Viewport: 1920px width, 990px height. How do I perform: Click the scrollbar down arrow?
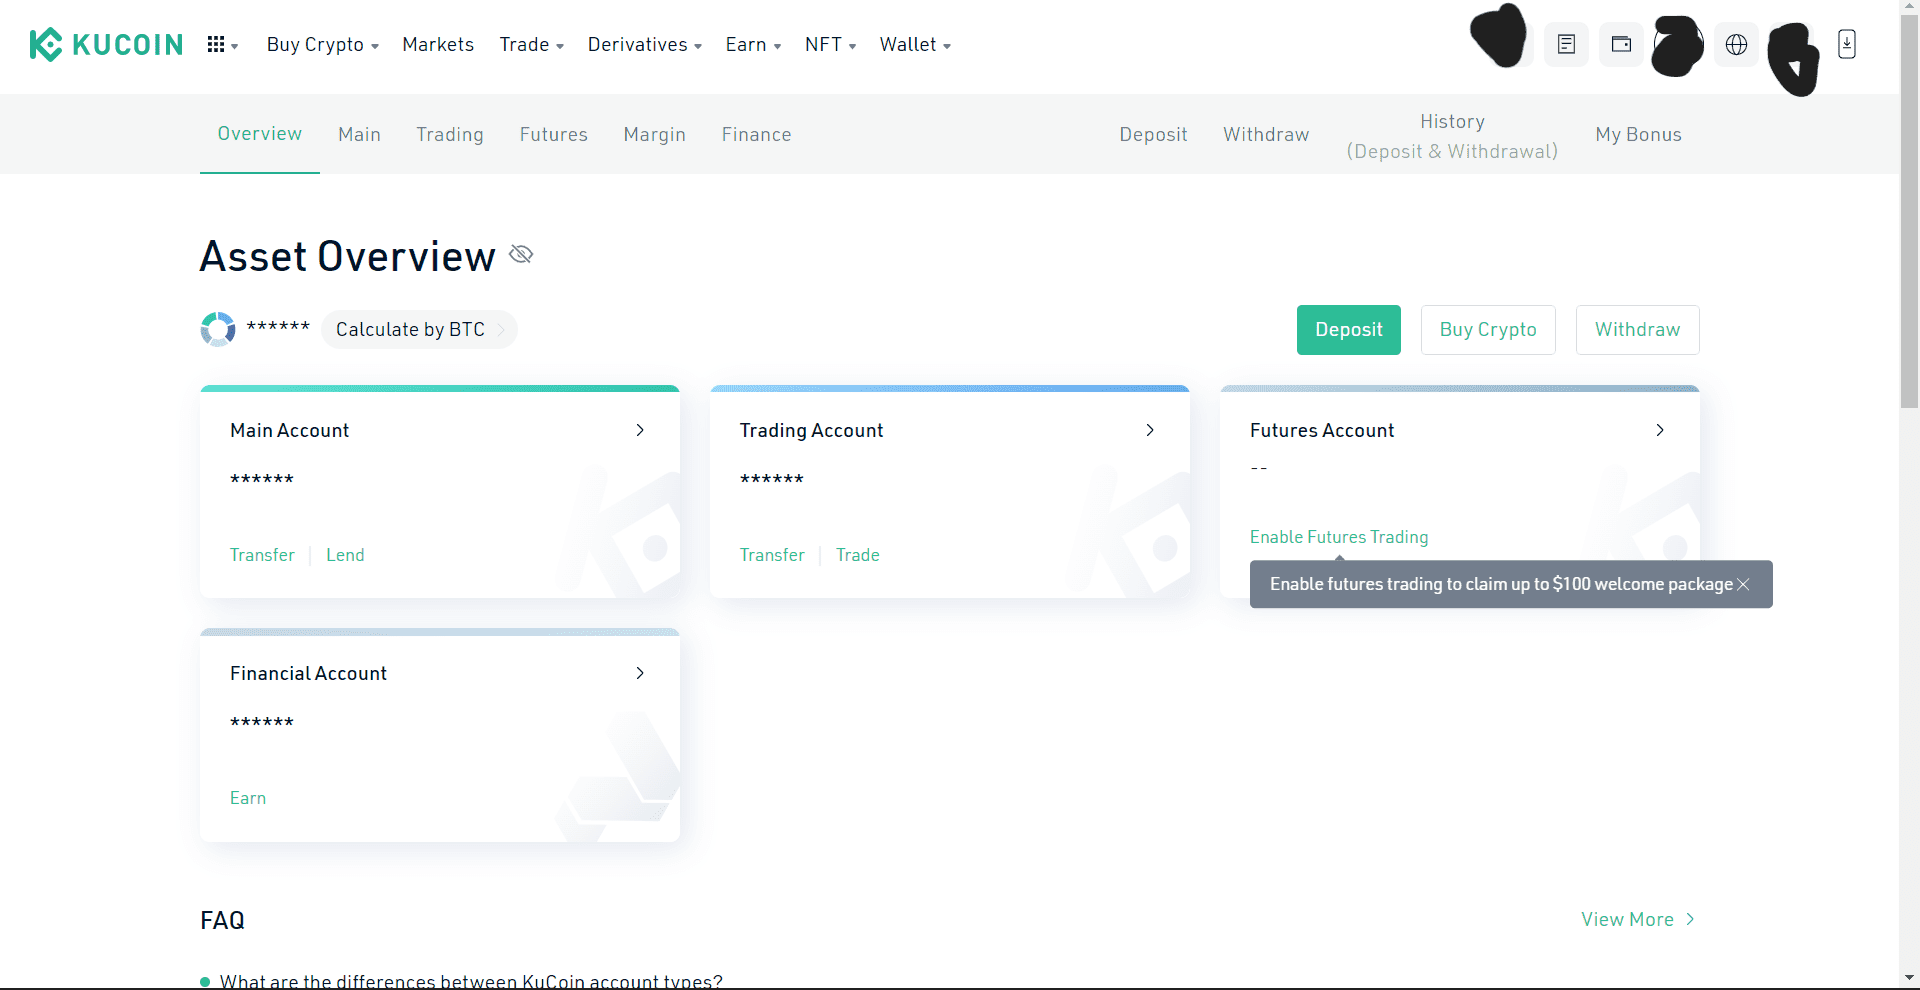pyautogui.click(x=1910, y=977)
